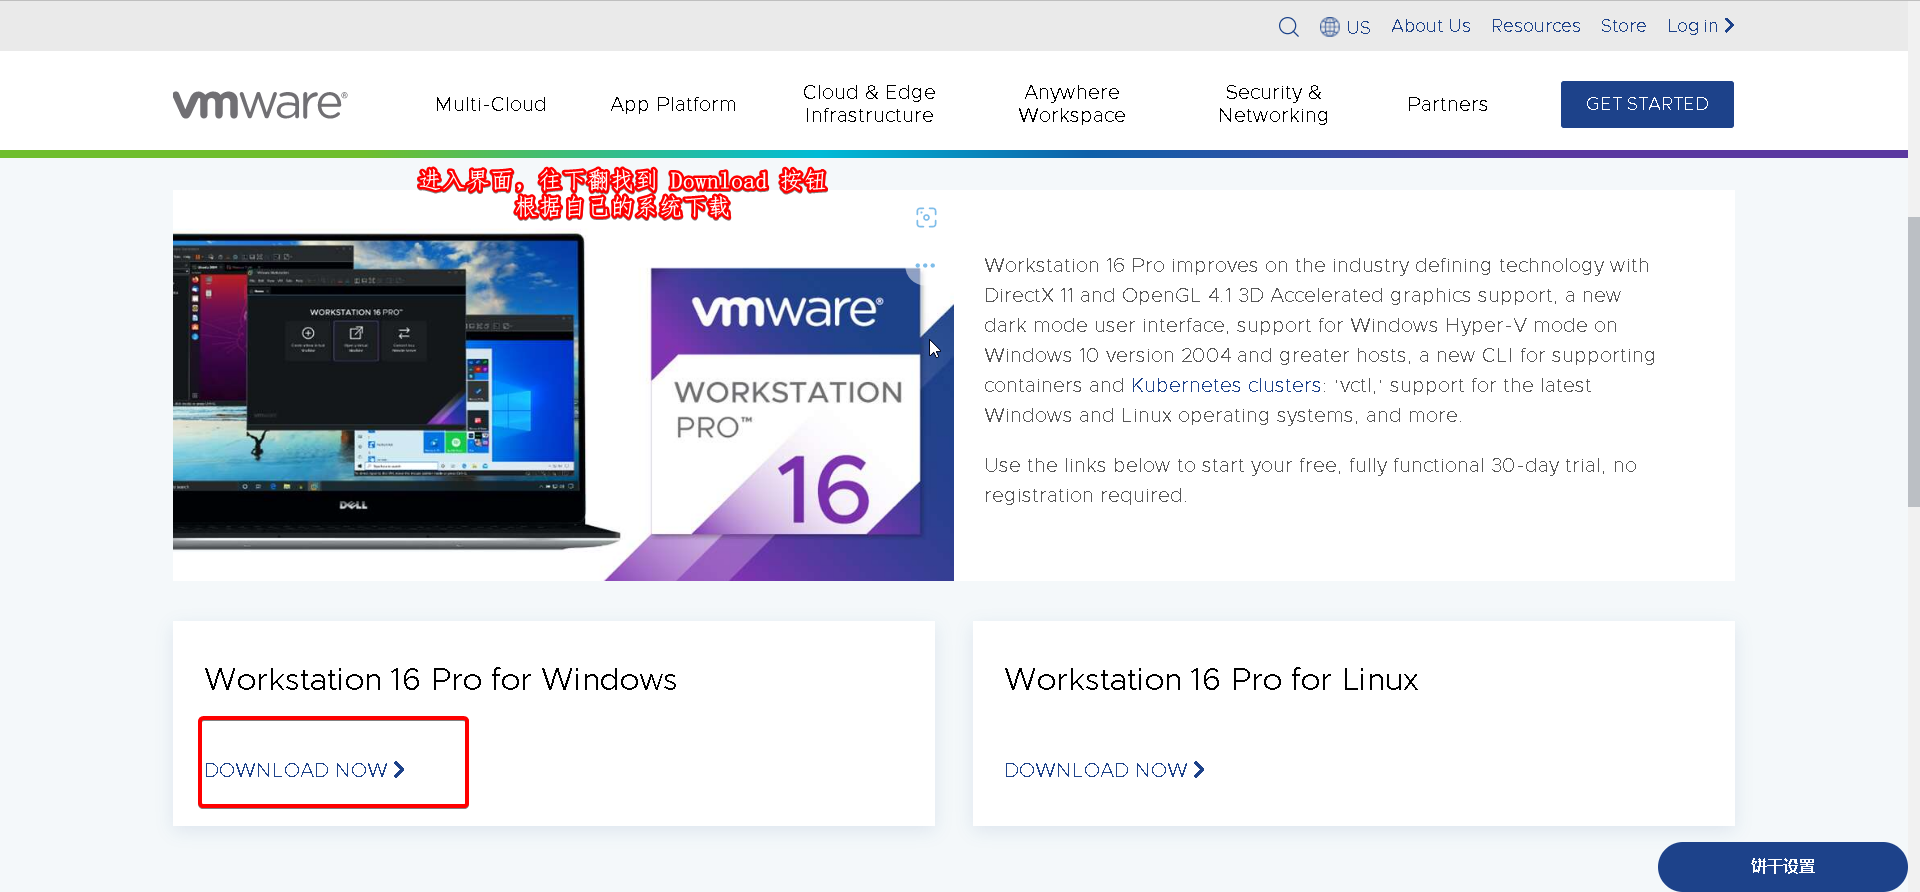Viewport: 1920px width, 892px height.
Task: Open the cookie settings button
Action: pos(1783,866)
